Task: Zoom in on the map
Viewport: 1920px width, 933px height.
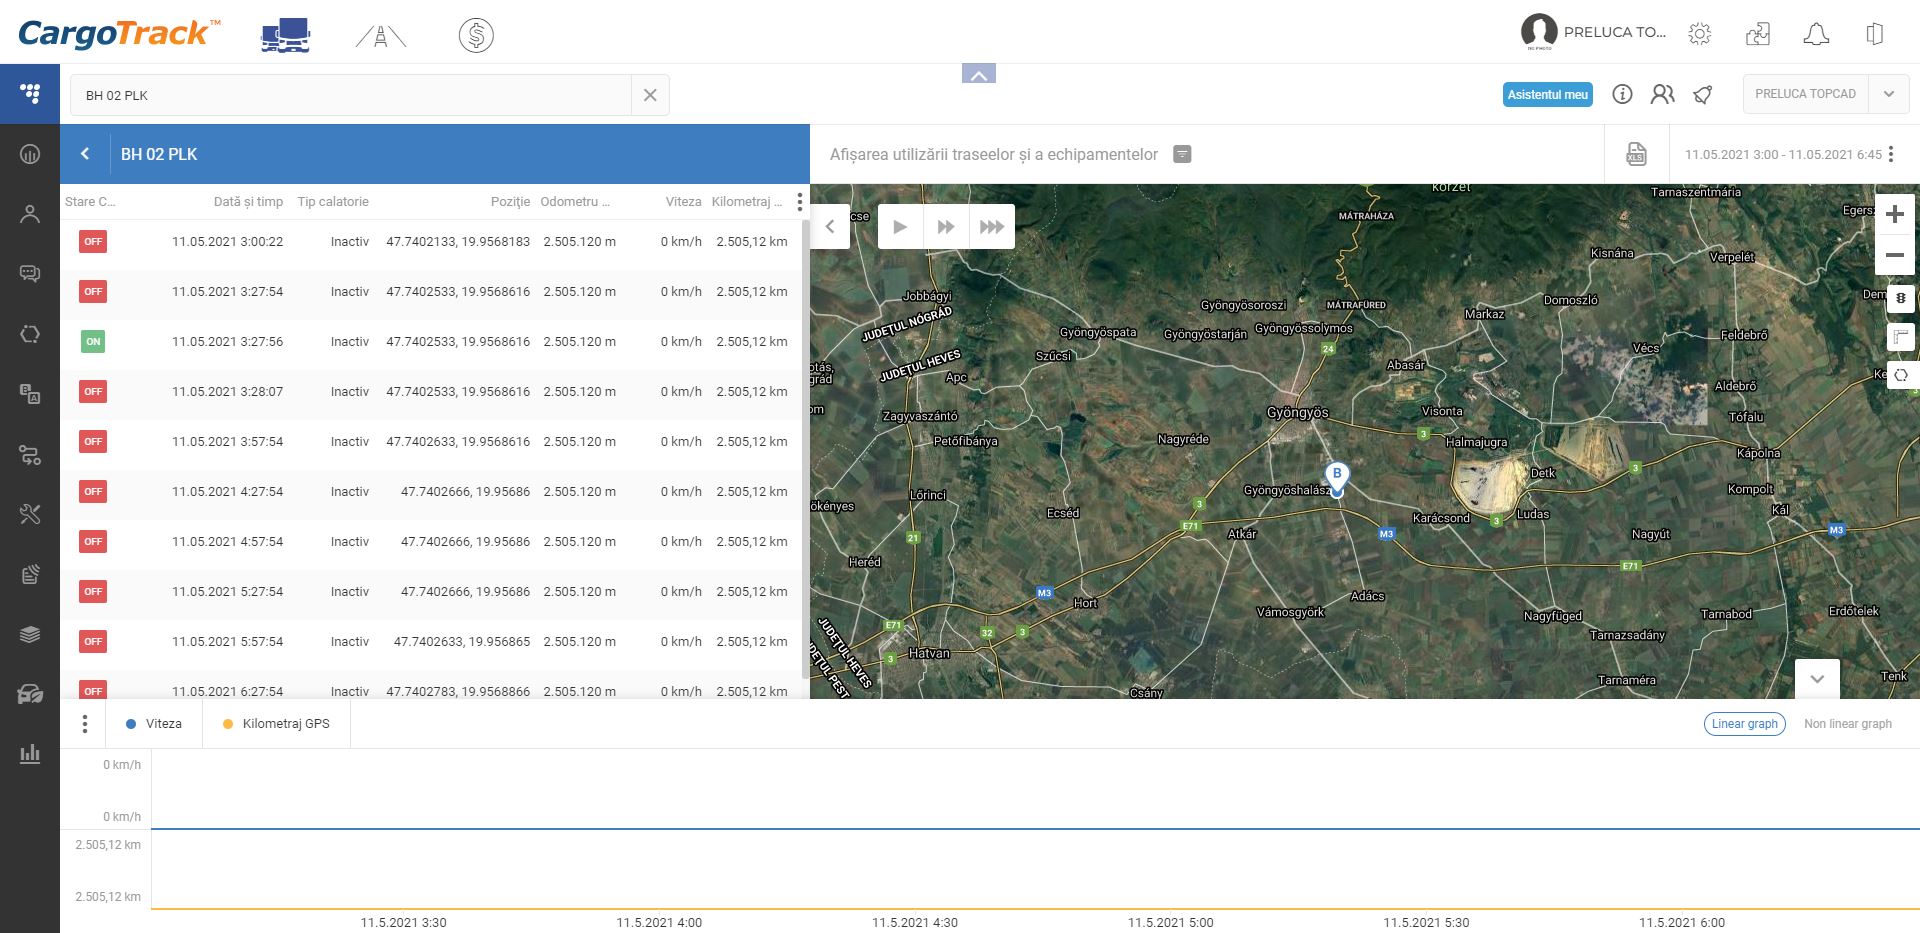Action: point(1894,214)
